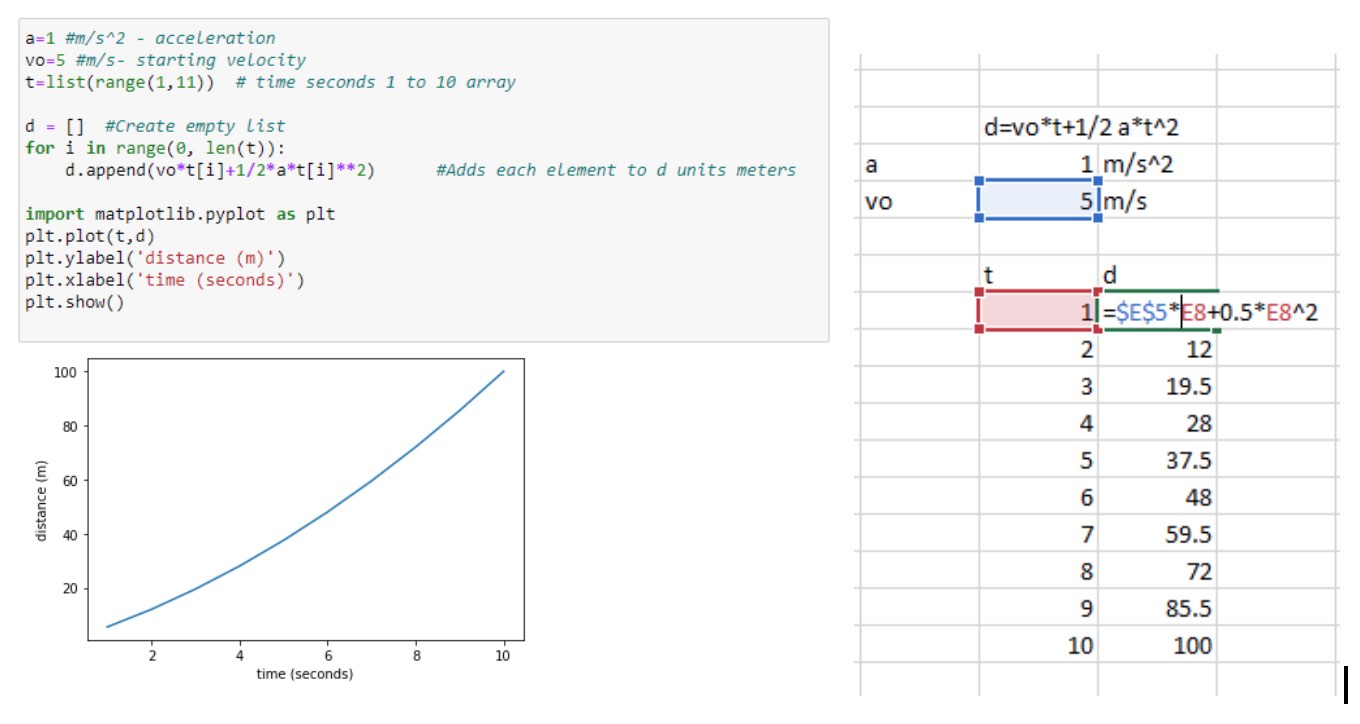Select the cell containing acceleration value 1
1360x724 pixels.
pos(1038,164)
